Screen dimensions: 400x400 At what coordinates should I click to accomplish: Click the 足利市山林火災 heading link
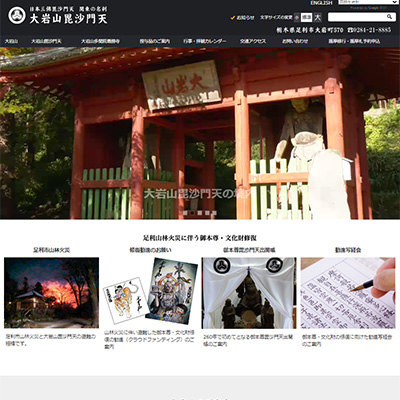51,250
